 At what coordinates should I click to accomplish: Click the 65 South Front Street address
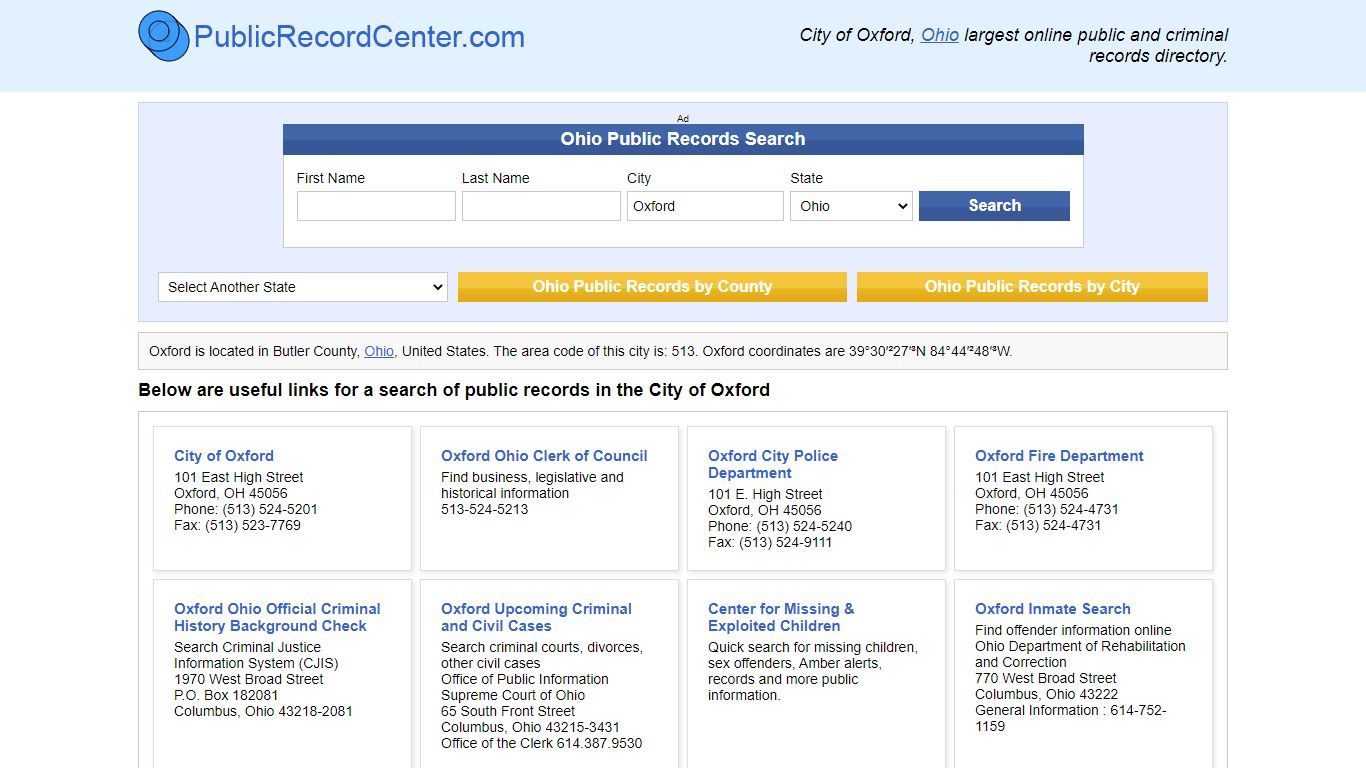point(508,711)
